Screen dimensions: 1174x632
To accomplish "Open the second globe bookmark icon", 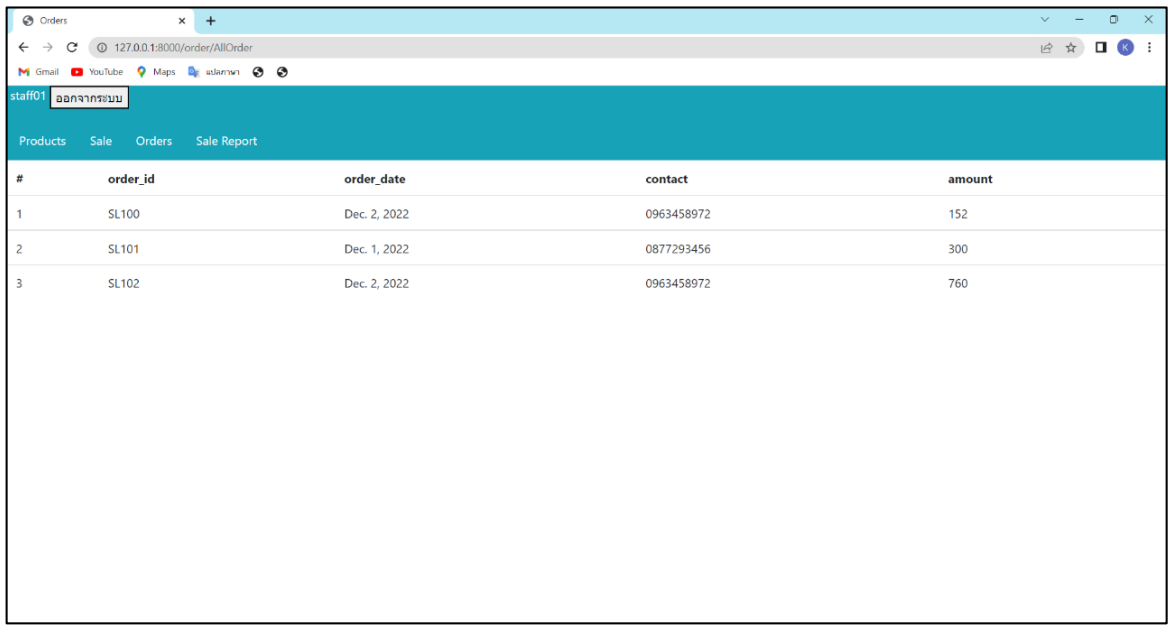I will click(x=282, y=72).
